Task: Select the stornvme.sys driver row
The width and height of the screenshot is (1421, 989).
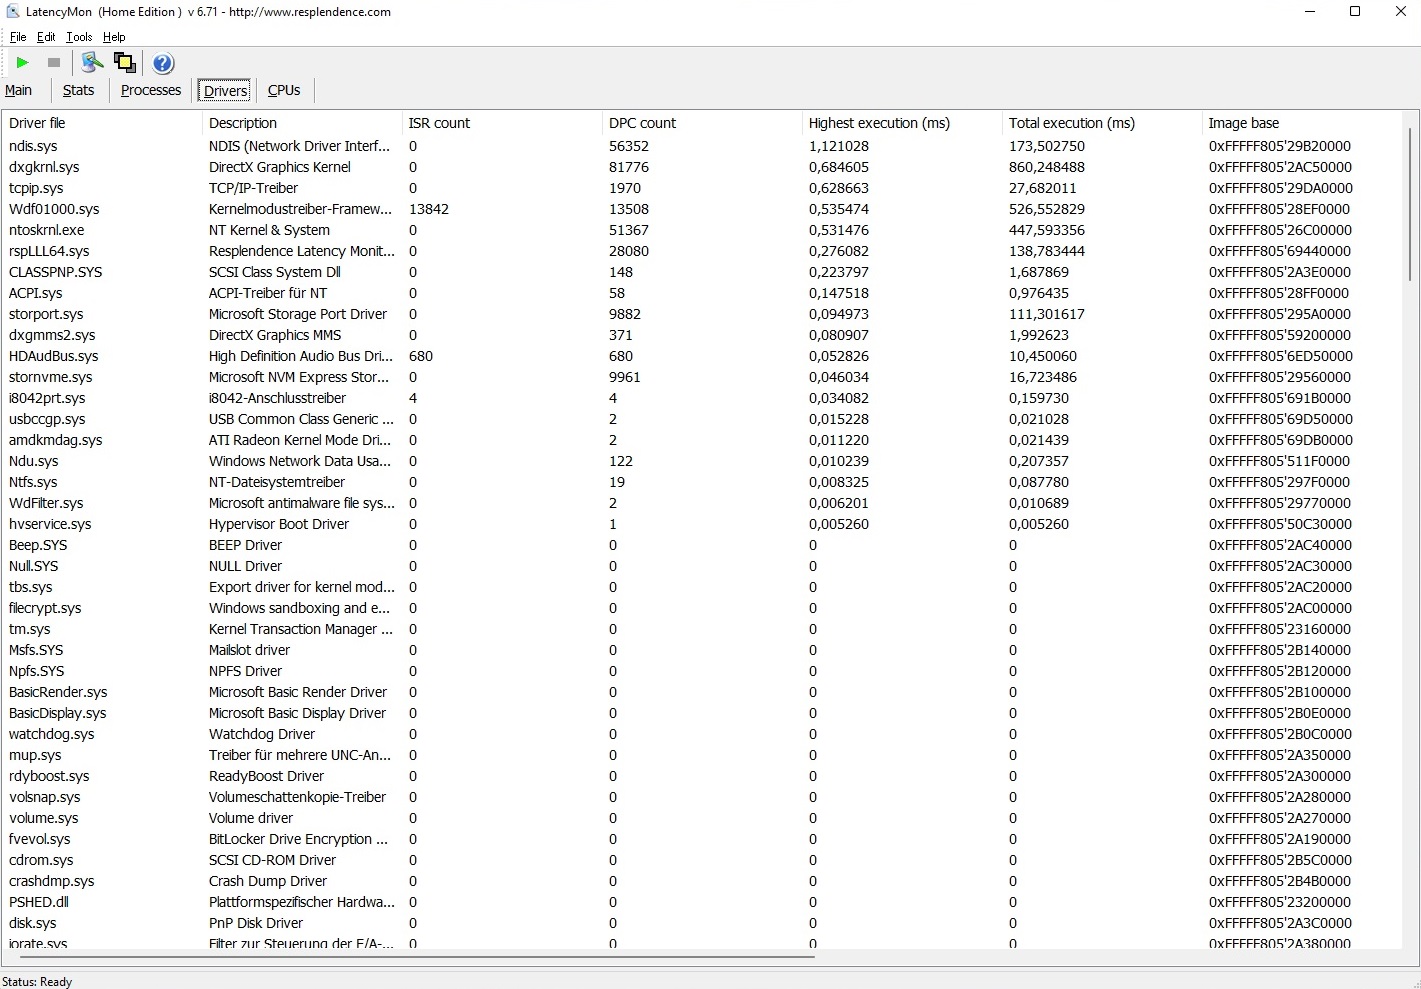Action: (x=702, y=377)
